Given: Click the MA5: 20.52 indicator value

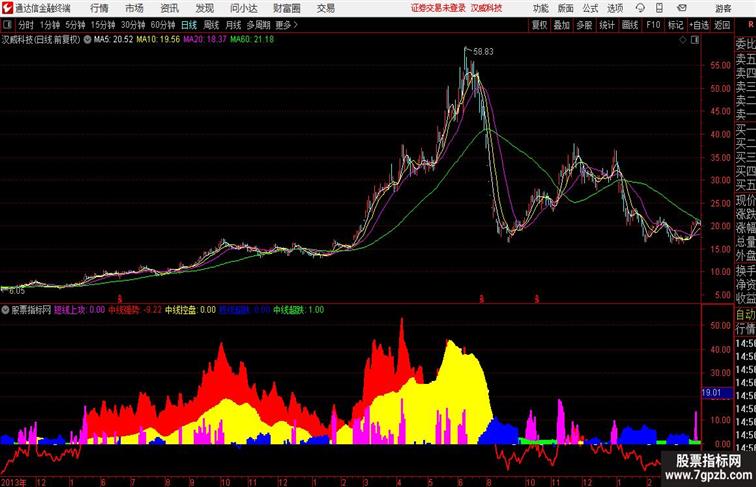Looking at the screenshot, I should (113, 40).
